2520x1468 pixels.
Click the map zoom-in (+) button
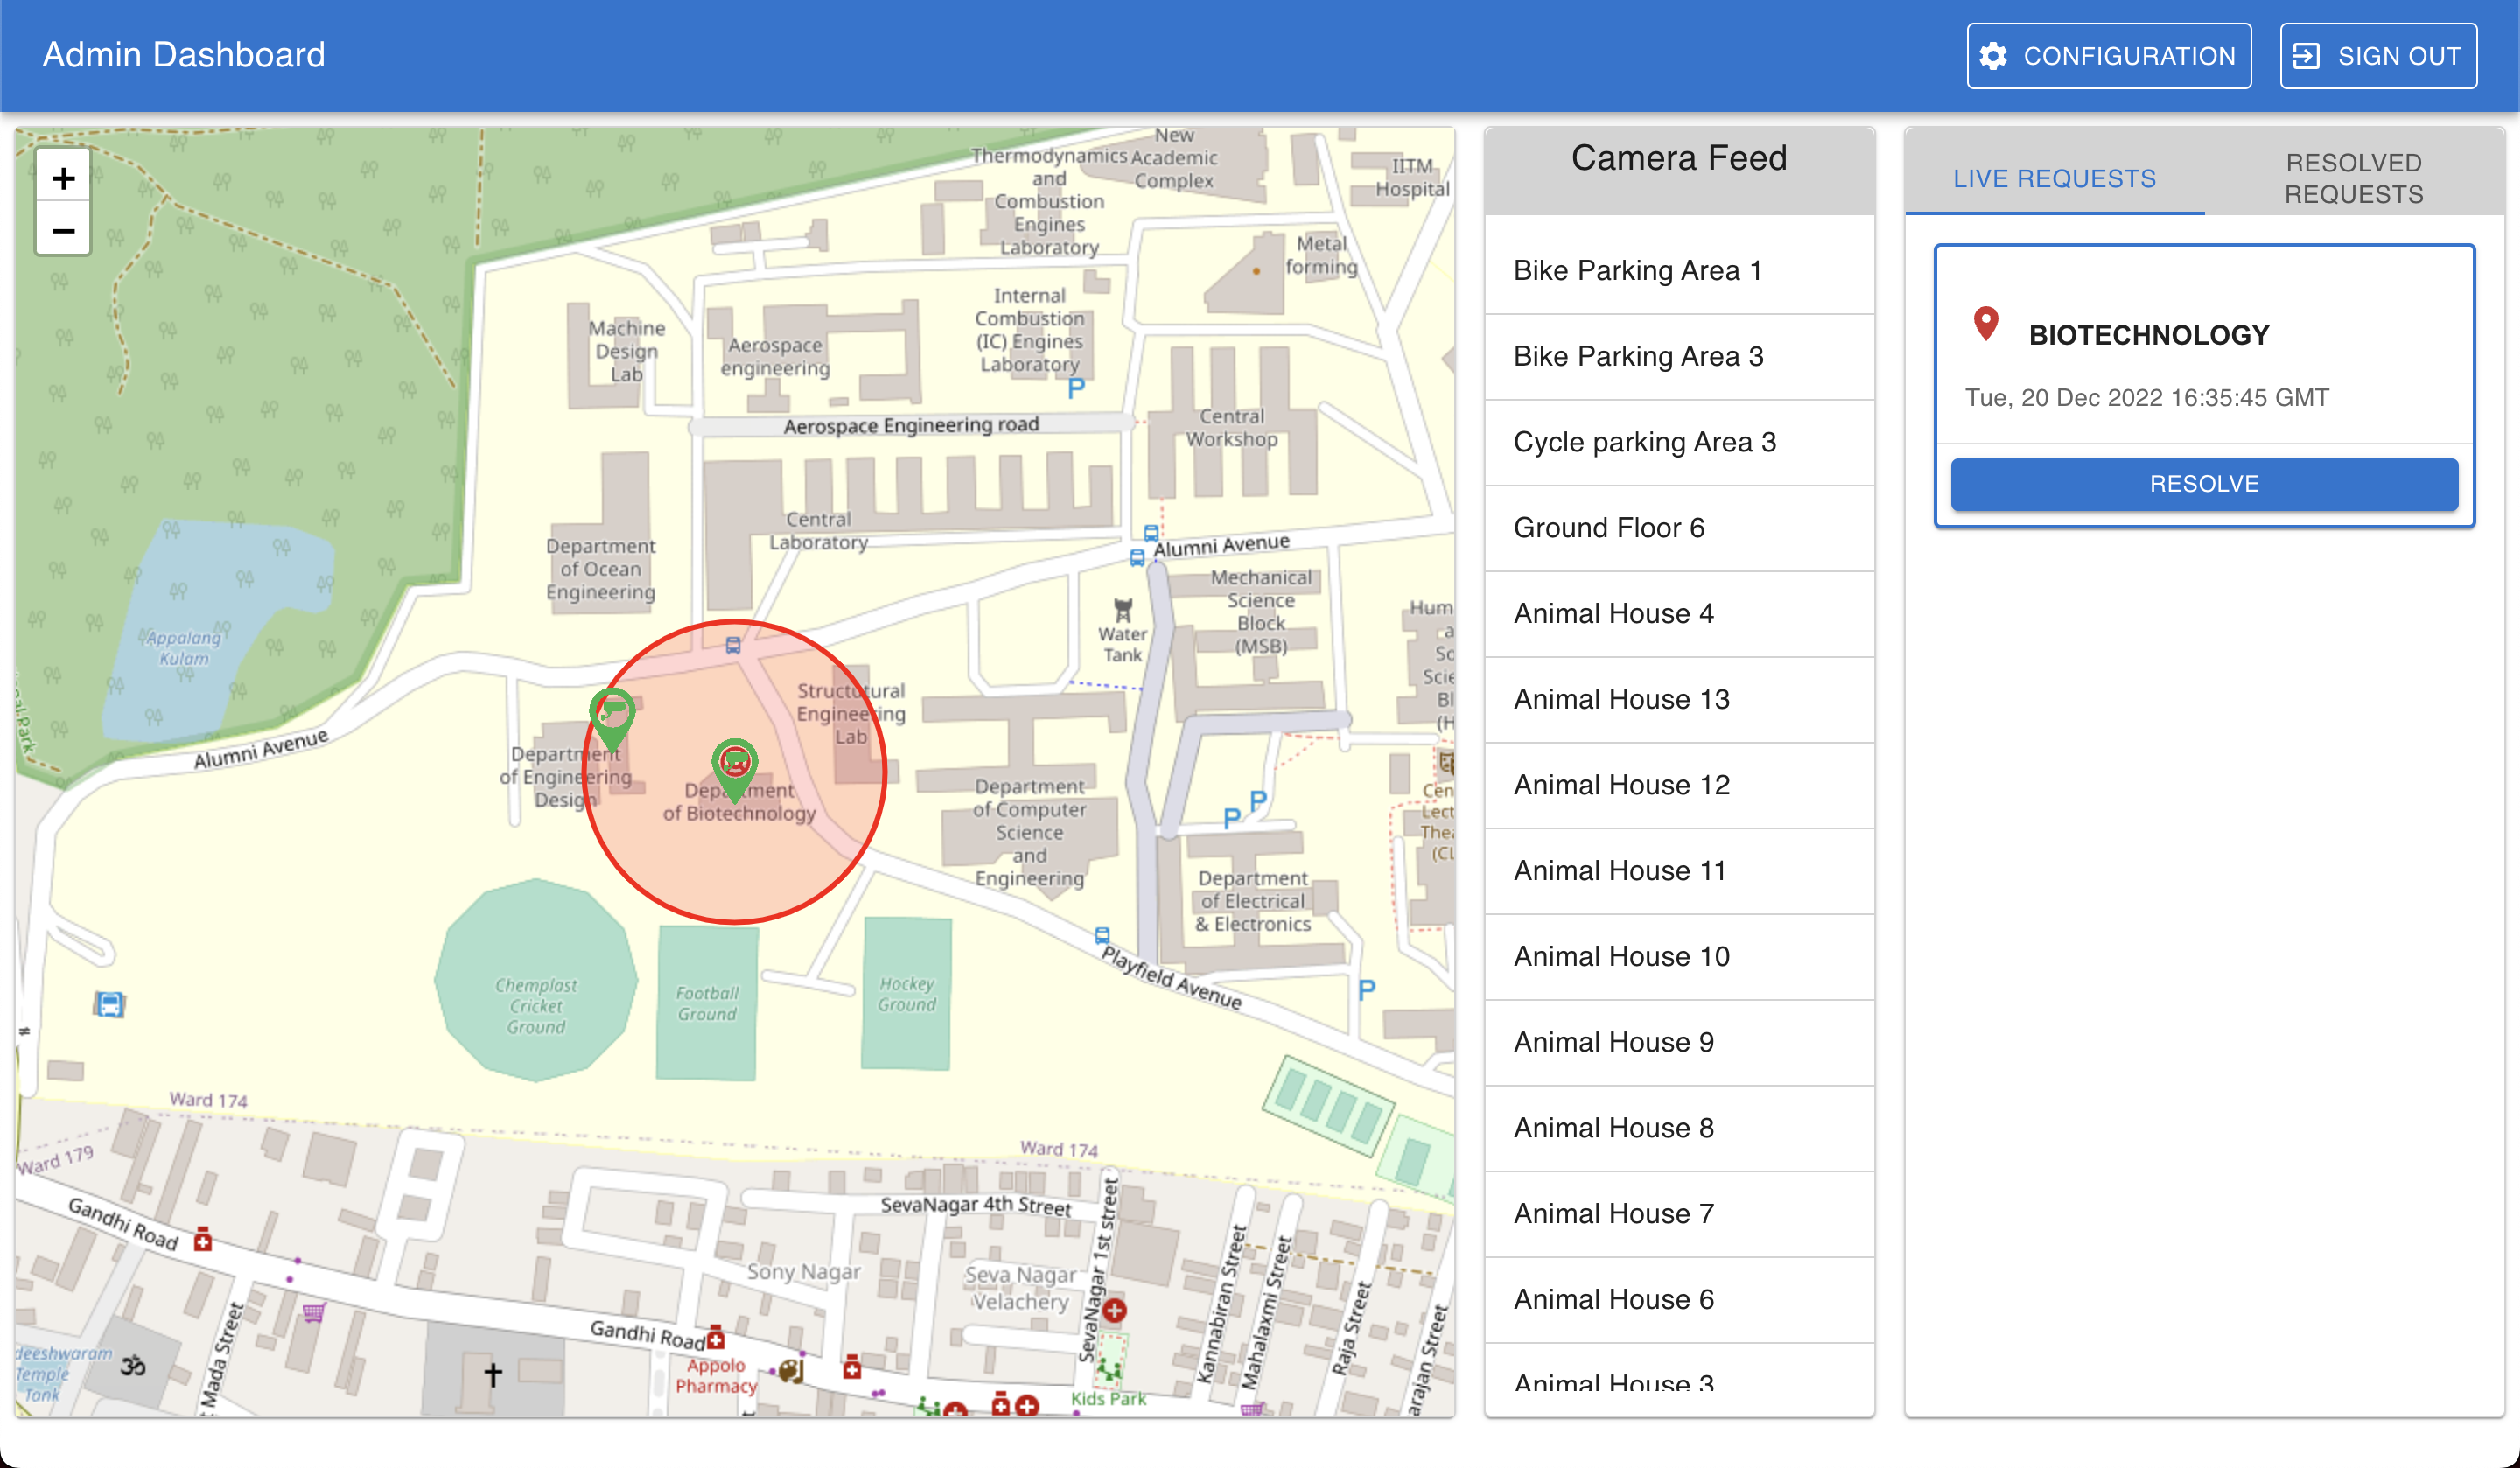point(63,177)
